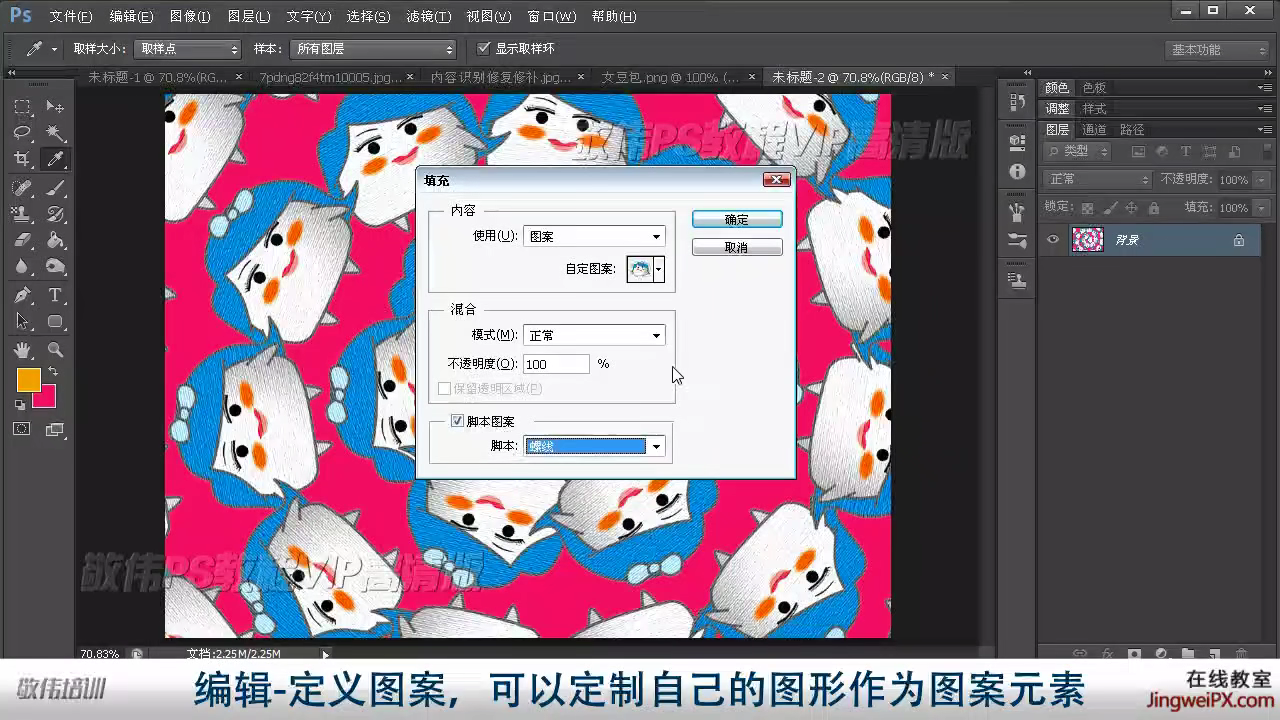Select the Horizontal Type tool
Screen dimensions: 1280x720
55,295
